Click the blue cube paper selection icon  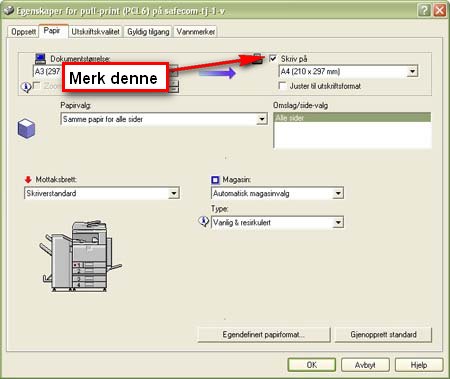pyautogui.click(x=26, y=128)
